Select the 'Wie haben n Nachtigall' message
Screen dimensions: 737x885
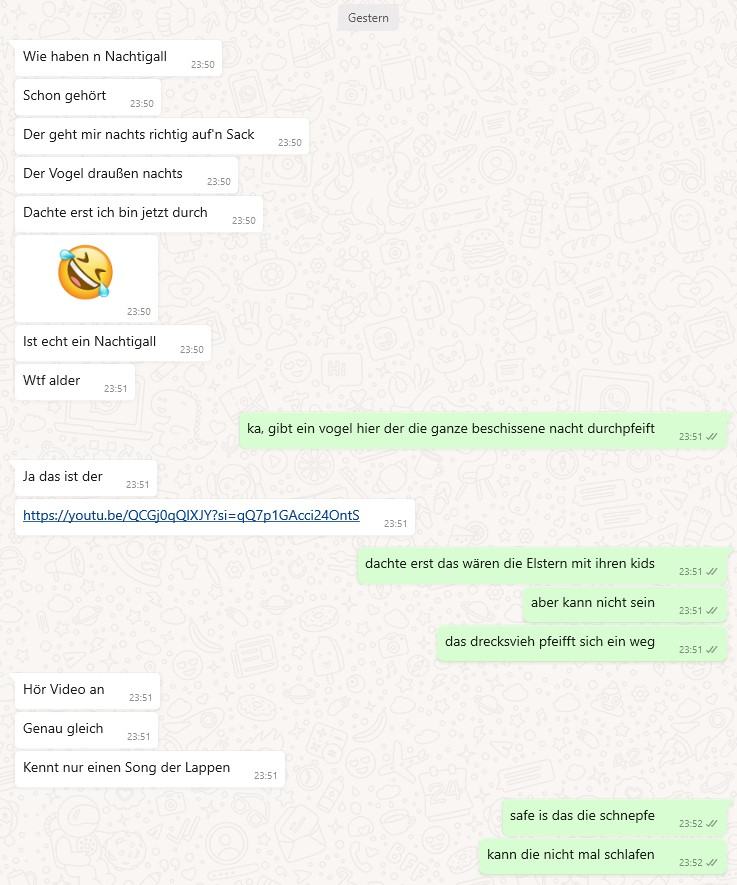pos(118,58)
